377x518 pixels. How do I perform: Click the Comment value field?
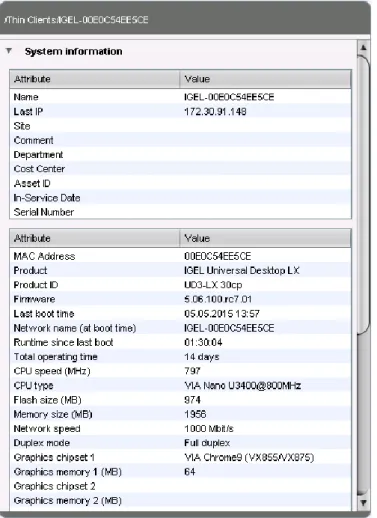(265, 140)
